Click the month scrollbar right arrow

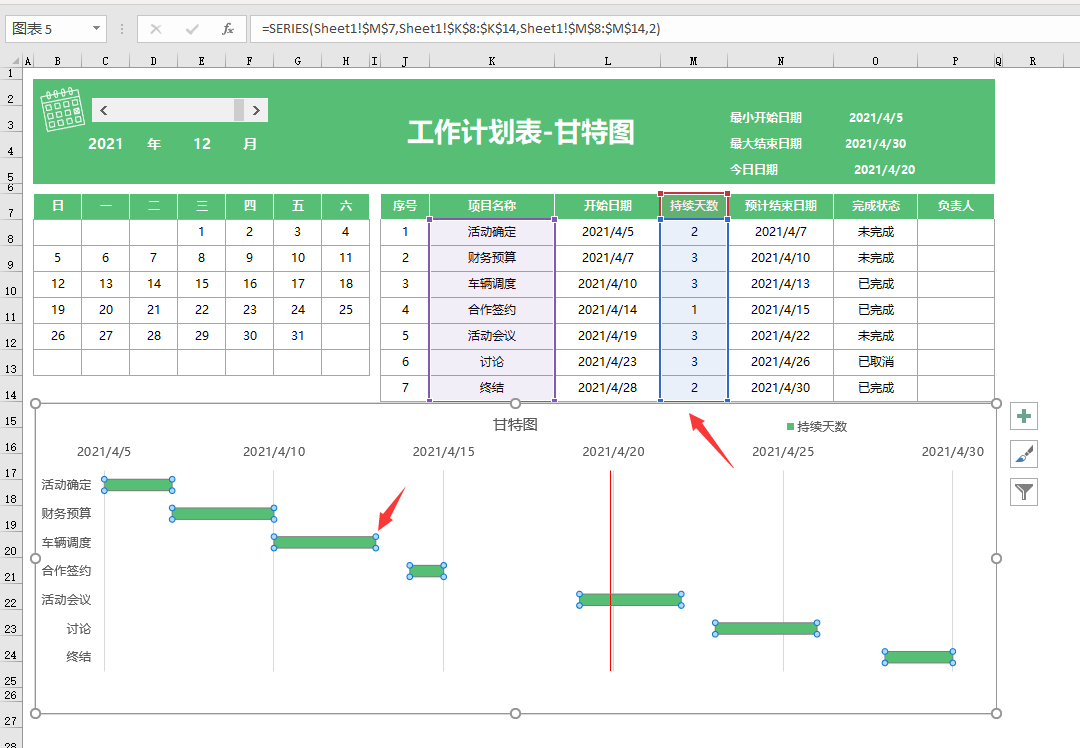pyautogui.click(x=256, y=110)
